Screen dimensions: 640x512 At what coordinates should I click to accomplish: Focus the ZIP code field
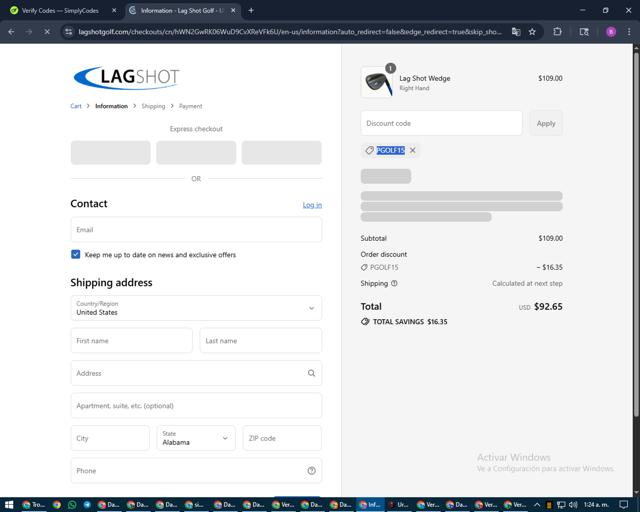click(x=282, y=438)
